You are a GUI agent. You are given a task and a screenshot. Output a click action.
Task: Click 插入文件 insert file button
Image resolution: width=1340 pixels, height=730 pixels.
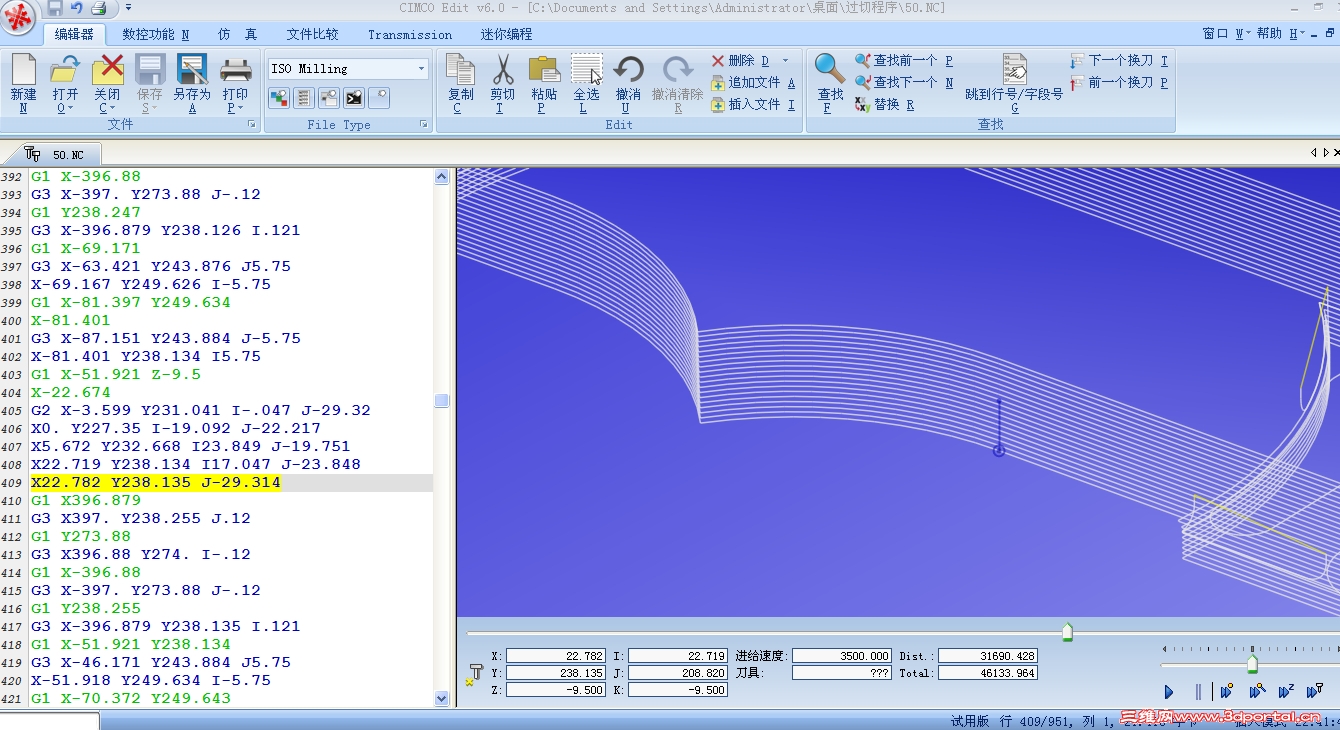[753, 105]
